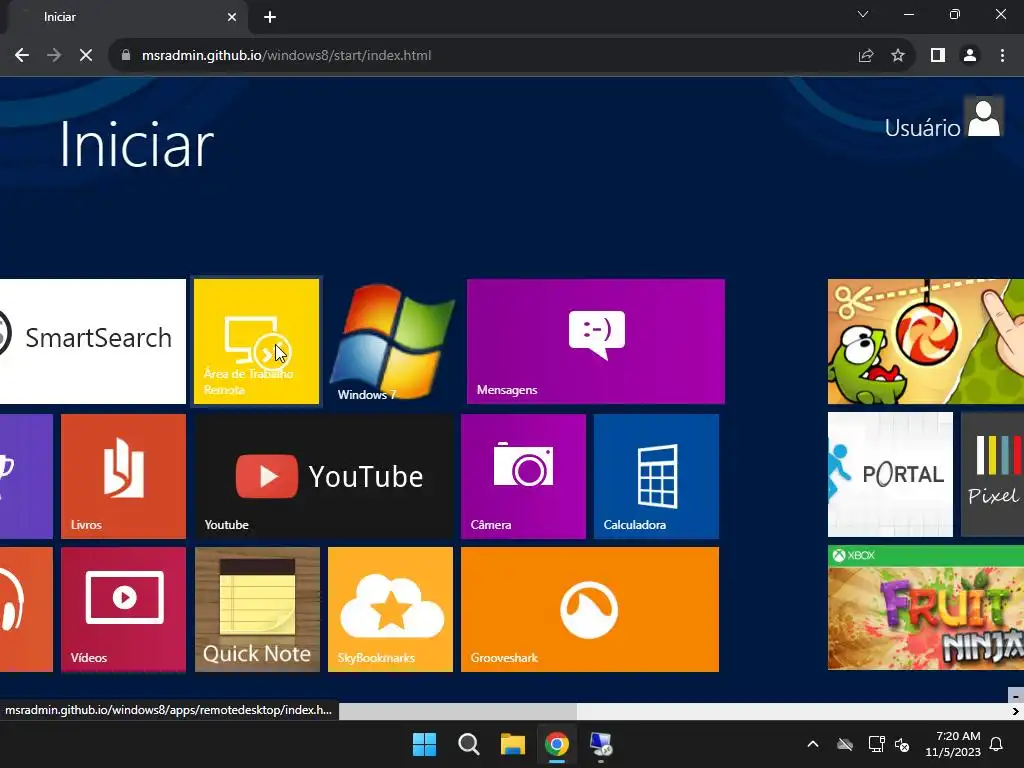Open a new browser tab
The height and width of the screenshot is (768, 1024).
click(270, 17)
